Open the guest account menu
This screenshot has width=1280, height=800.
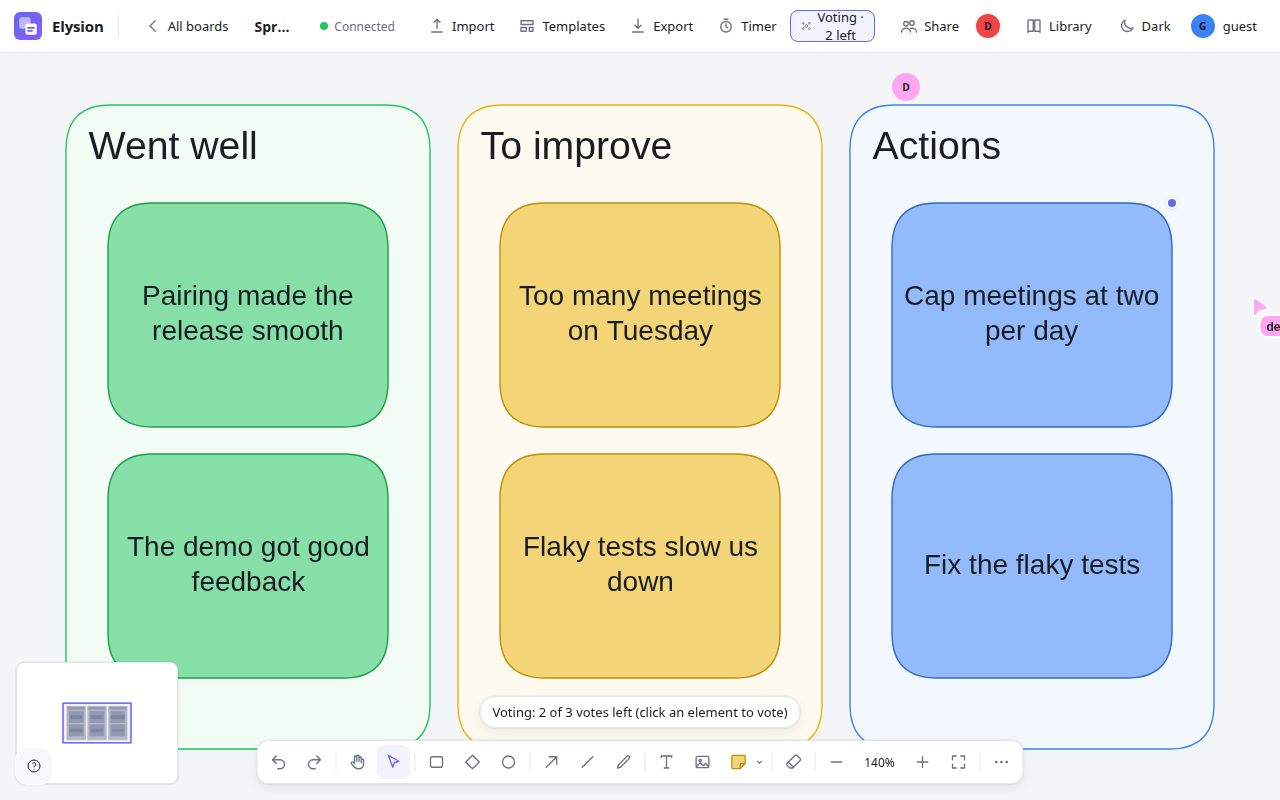(x=1224, y=26)
